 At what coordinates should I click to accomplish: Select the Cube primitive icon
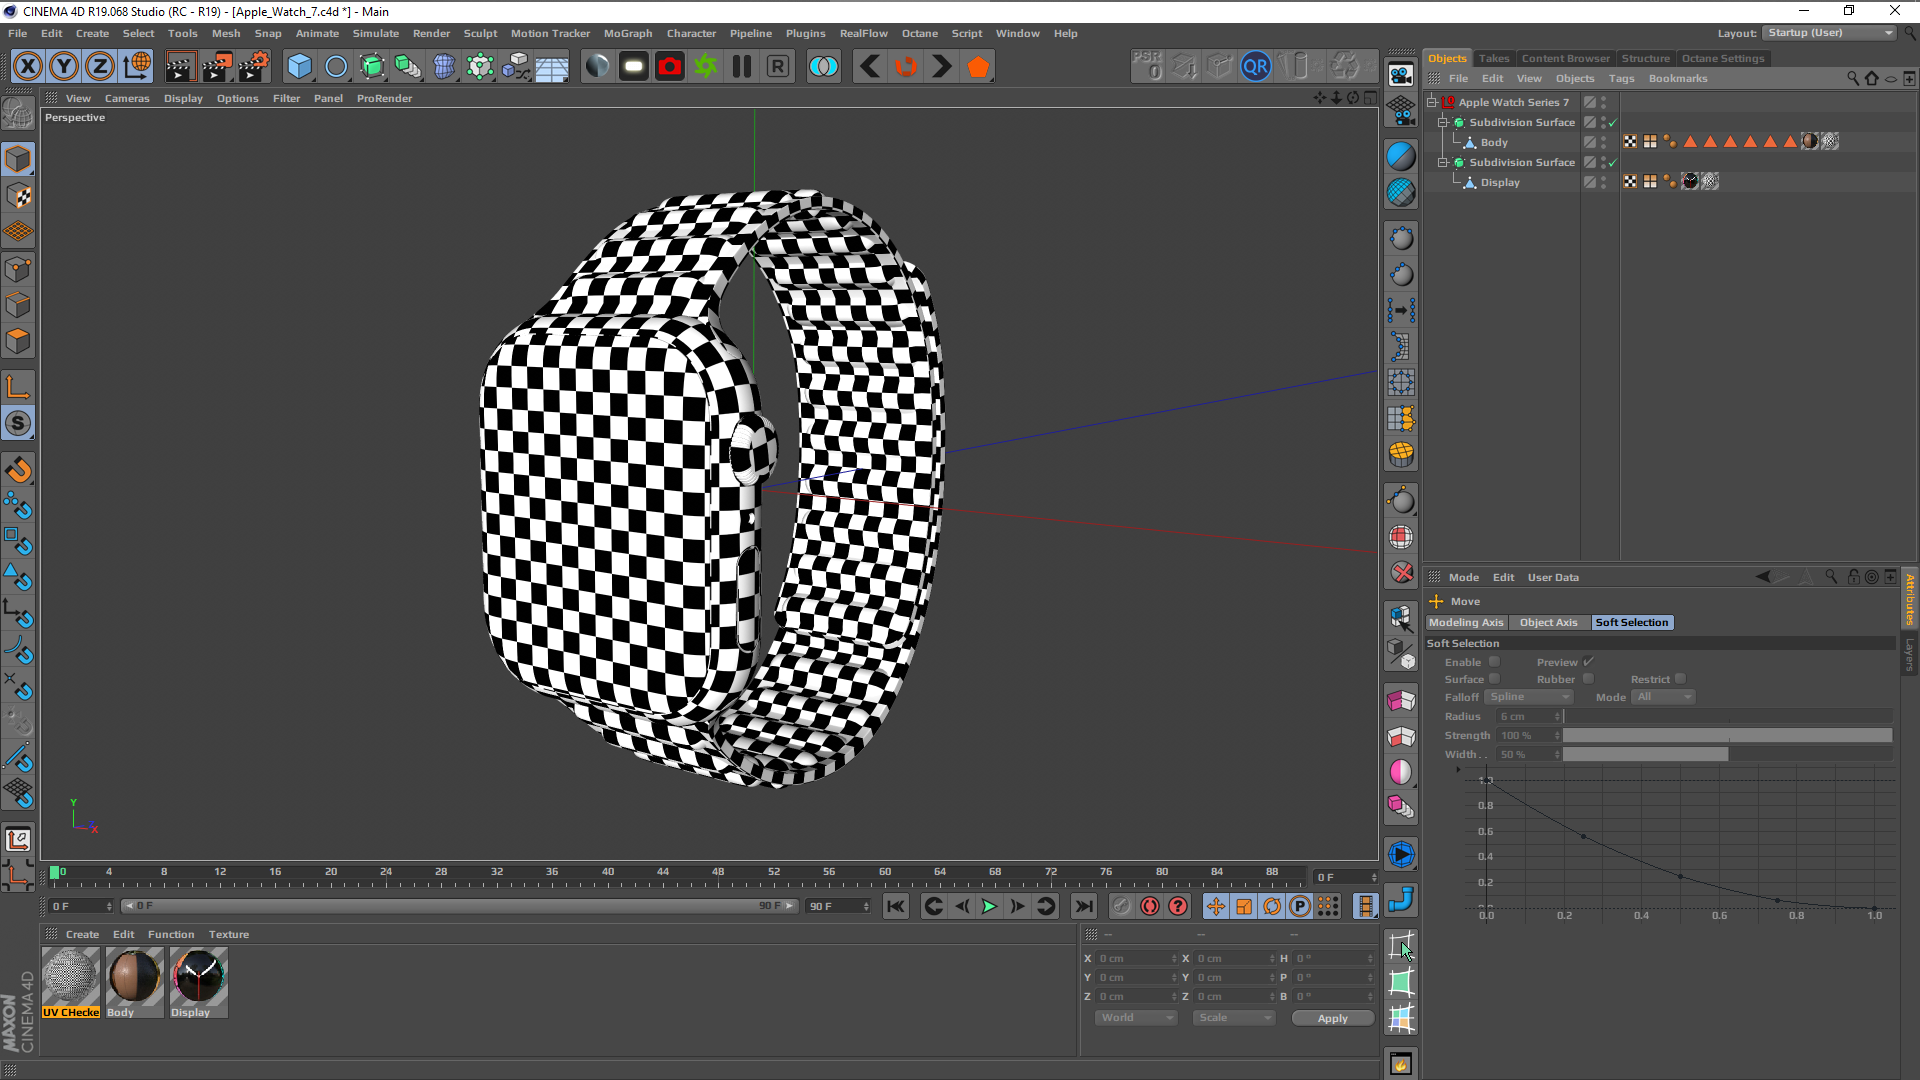coord(299,67)
